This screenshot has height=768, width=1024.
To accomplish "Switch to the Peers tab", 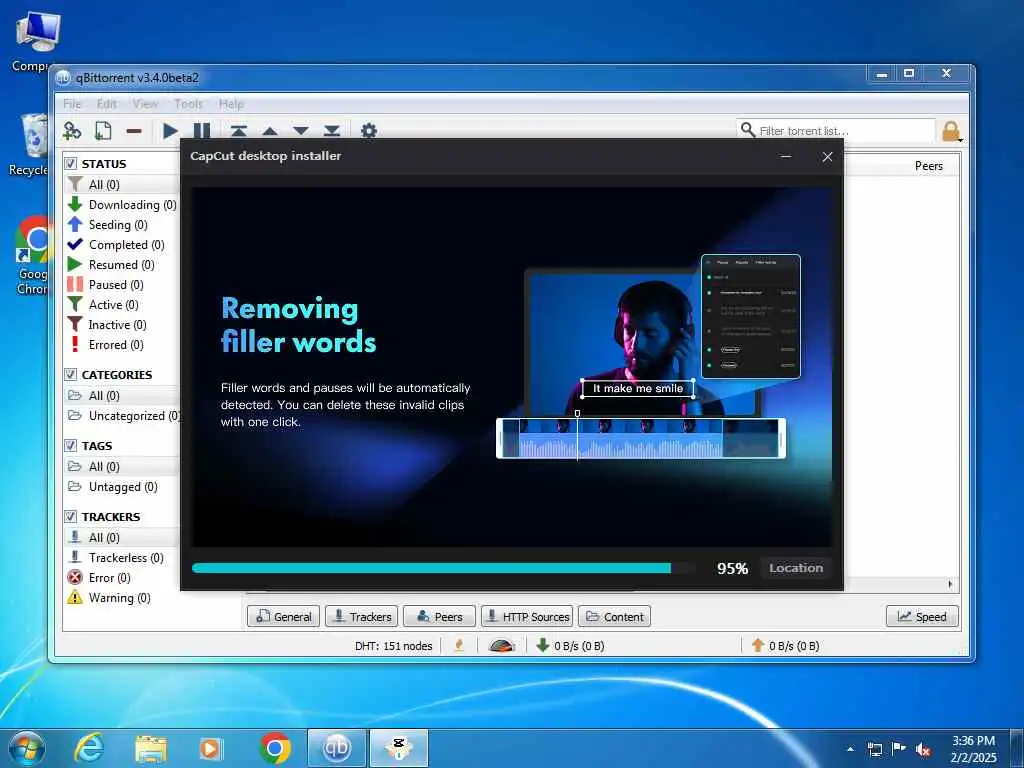I will 440,616.
